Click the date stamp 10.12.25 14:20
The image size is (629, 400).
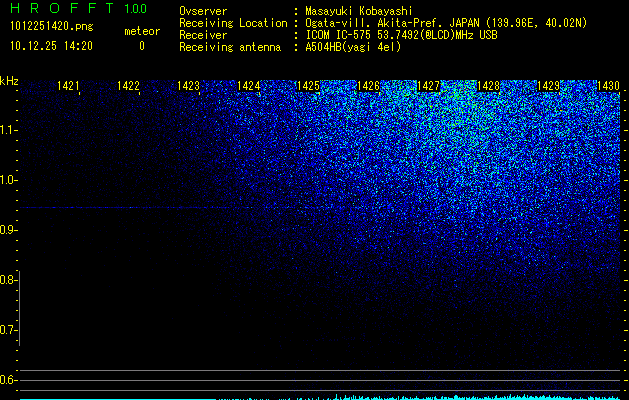click(51, 46)
